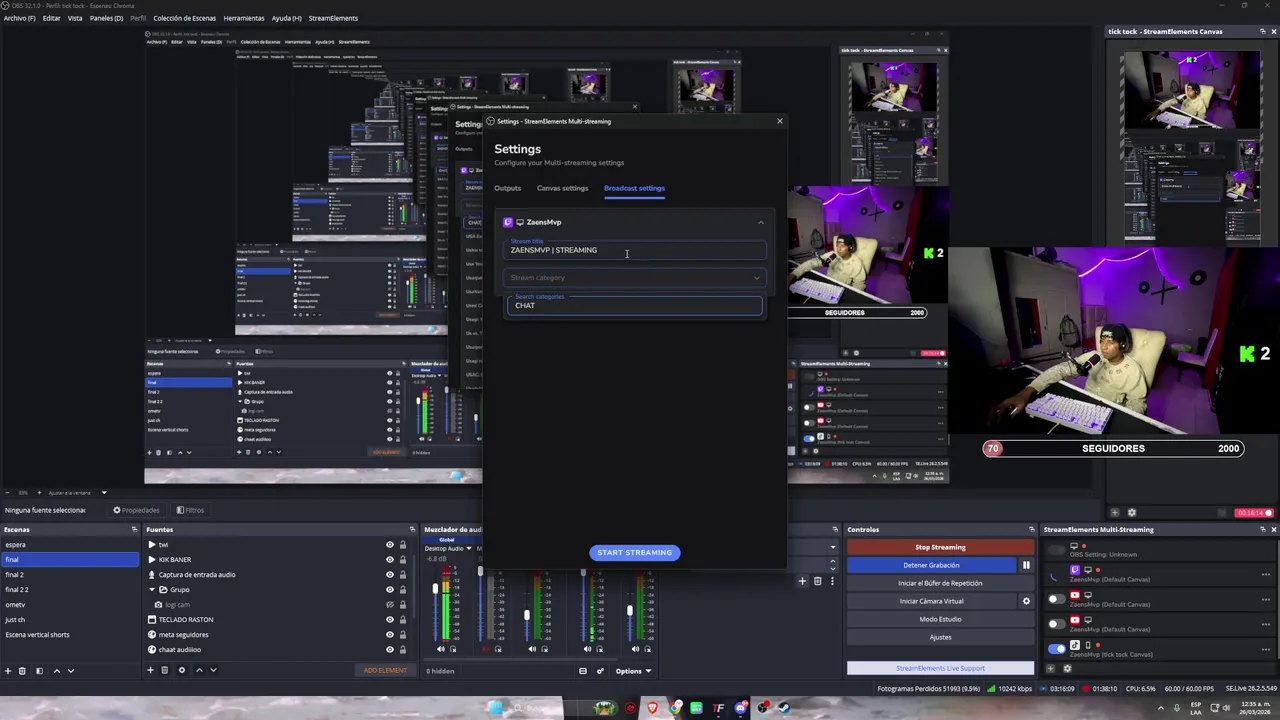
Task: Click Stop Streaming in Controles
Action: [940, 547]
